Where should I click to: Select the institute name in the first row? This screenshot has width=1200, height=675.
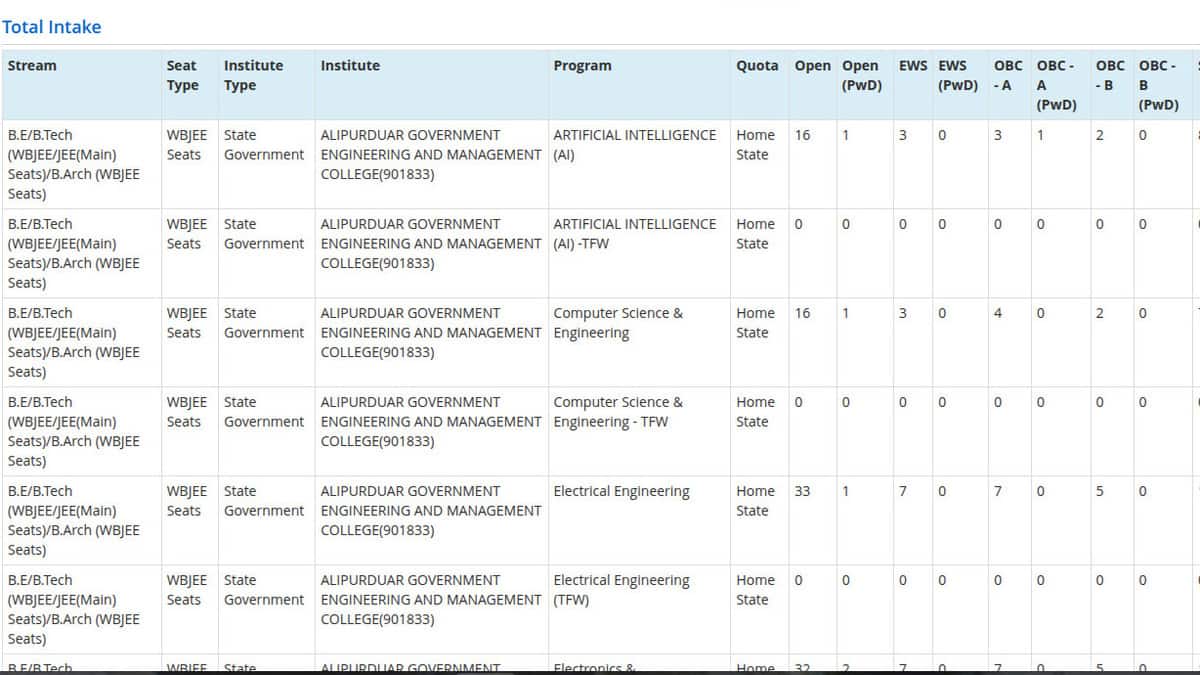(x=430, y=154)
